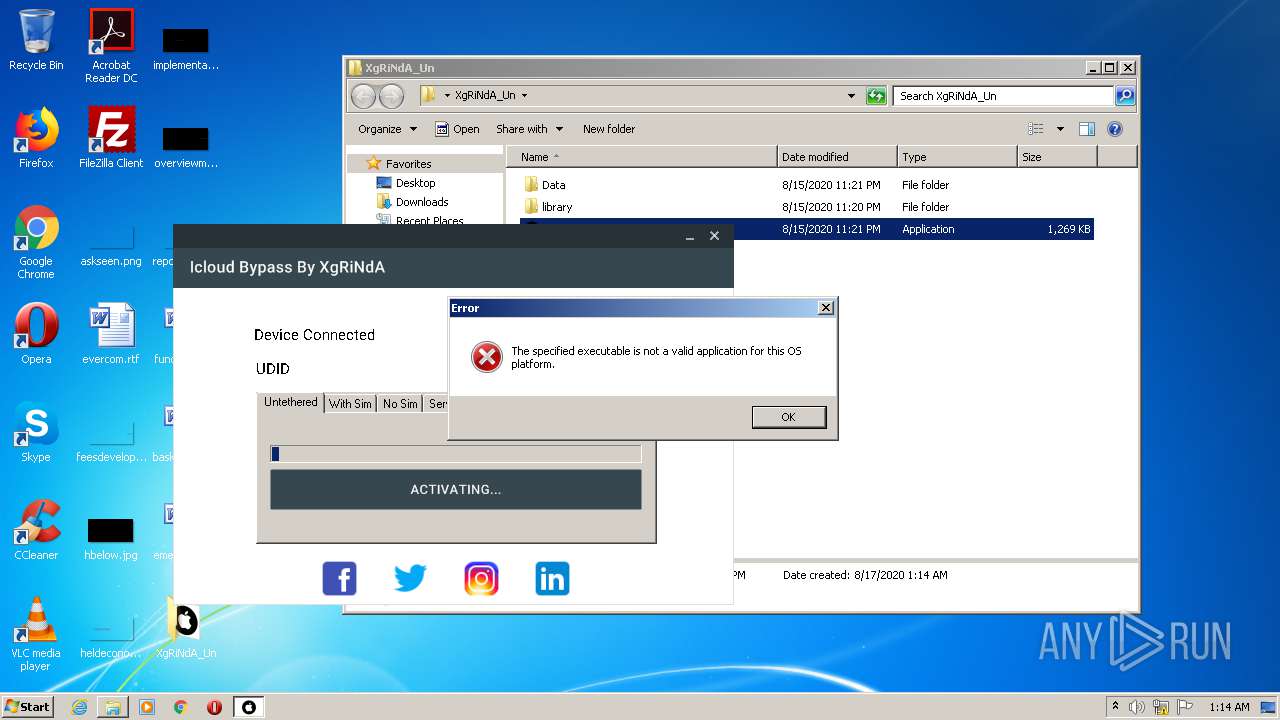Open the LinkedIn icon link
Screen dimensions: 1280x720
click(552, 578)
